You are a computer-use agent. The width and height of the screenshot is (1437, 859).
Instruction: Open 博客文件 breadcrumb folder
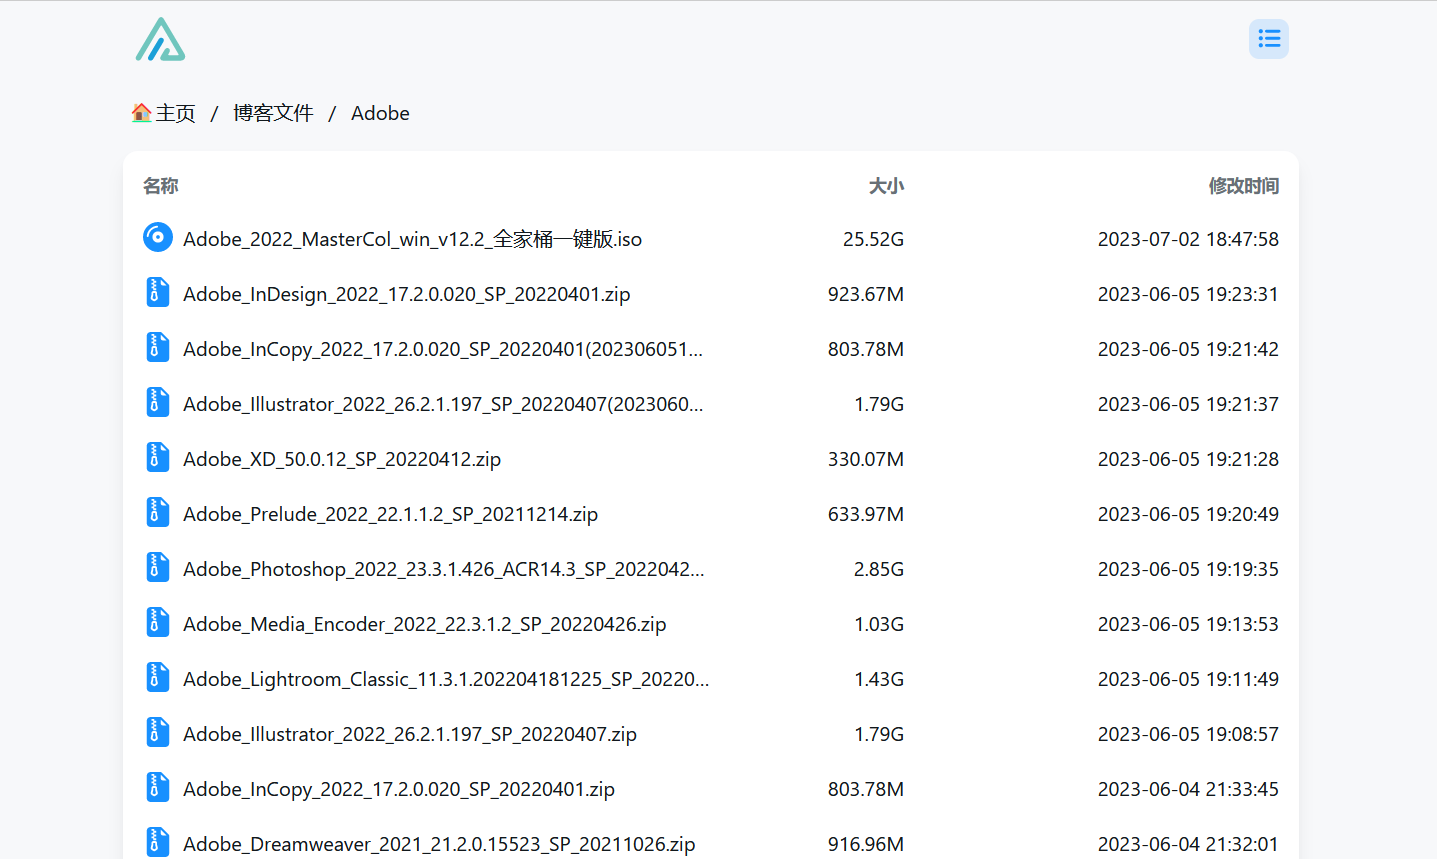(x=273, y=113)
